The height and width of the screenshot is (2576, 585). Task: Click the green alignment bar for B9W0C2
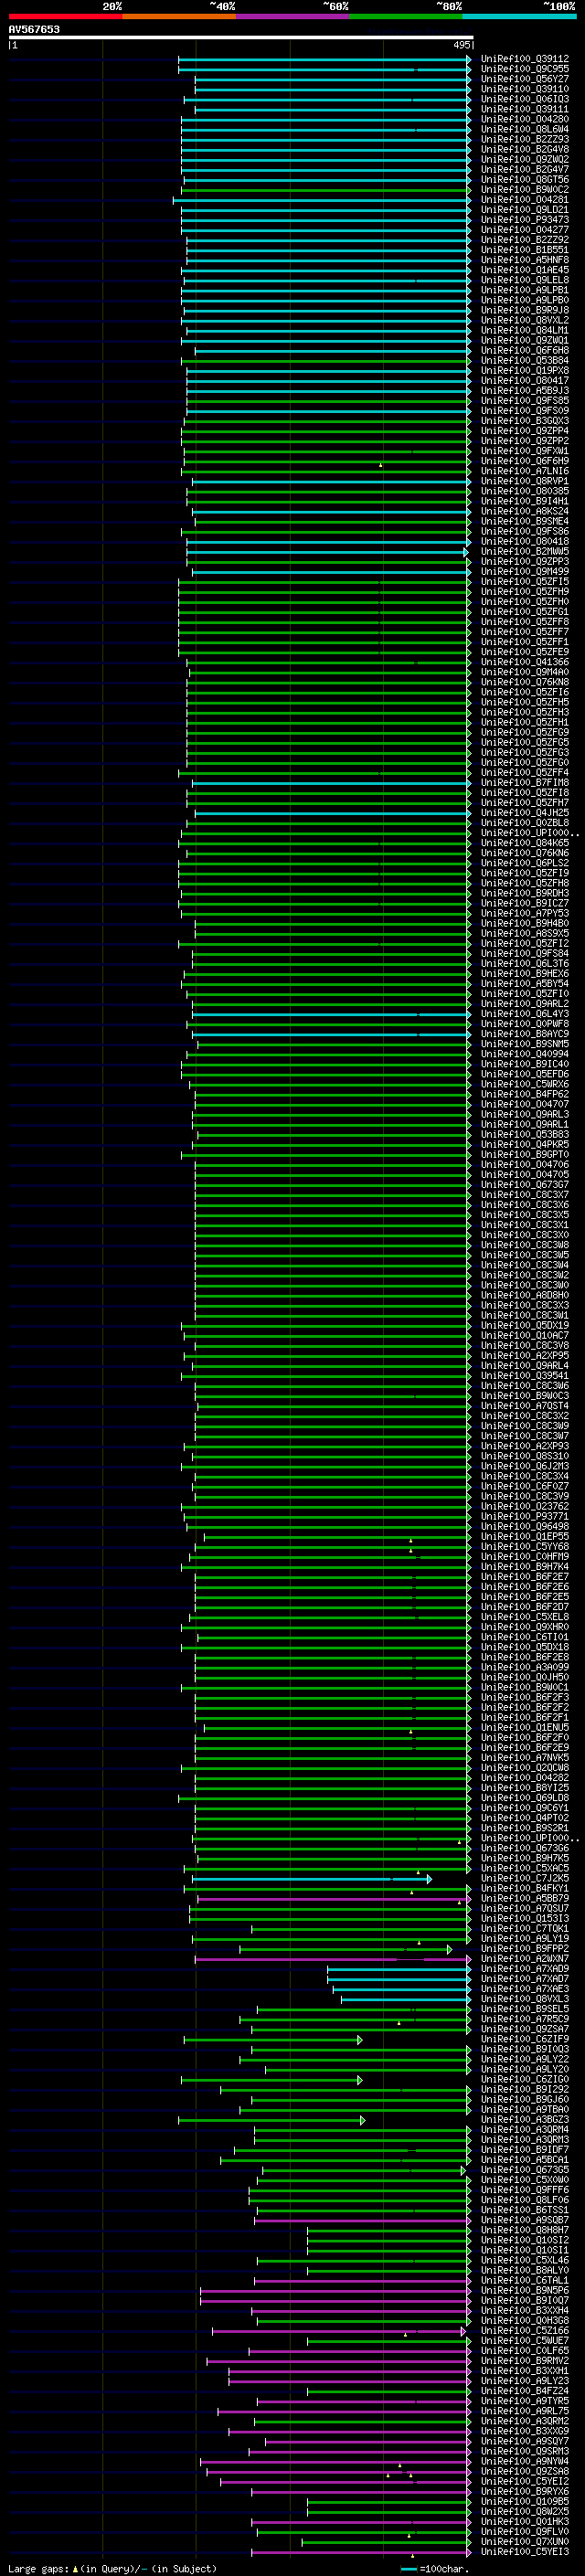[x=326, y=190]
